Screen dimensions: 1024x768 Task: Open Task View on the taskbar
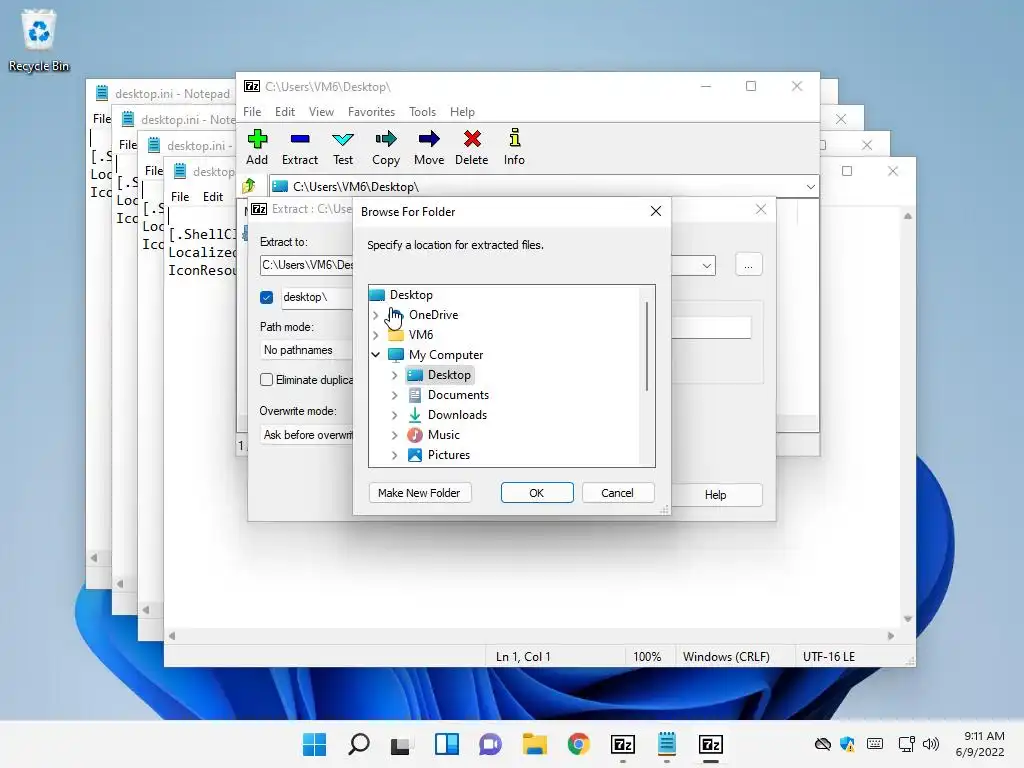401,744
